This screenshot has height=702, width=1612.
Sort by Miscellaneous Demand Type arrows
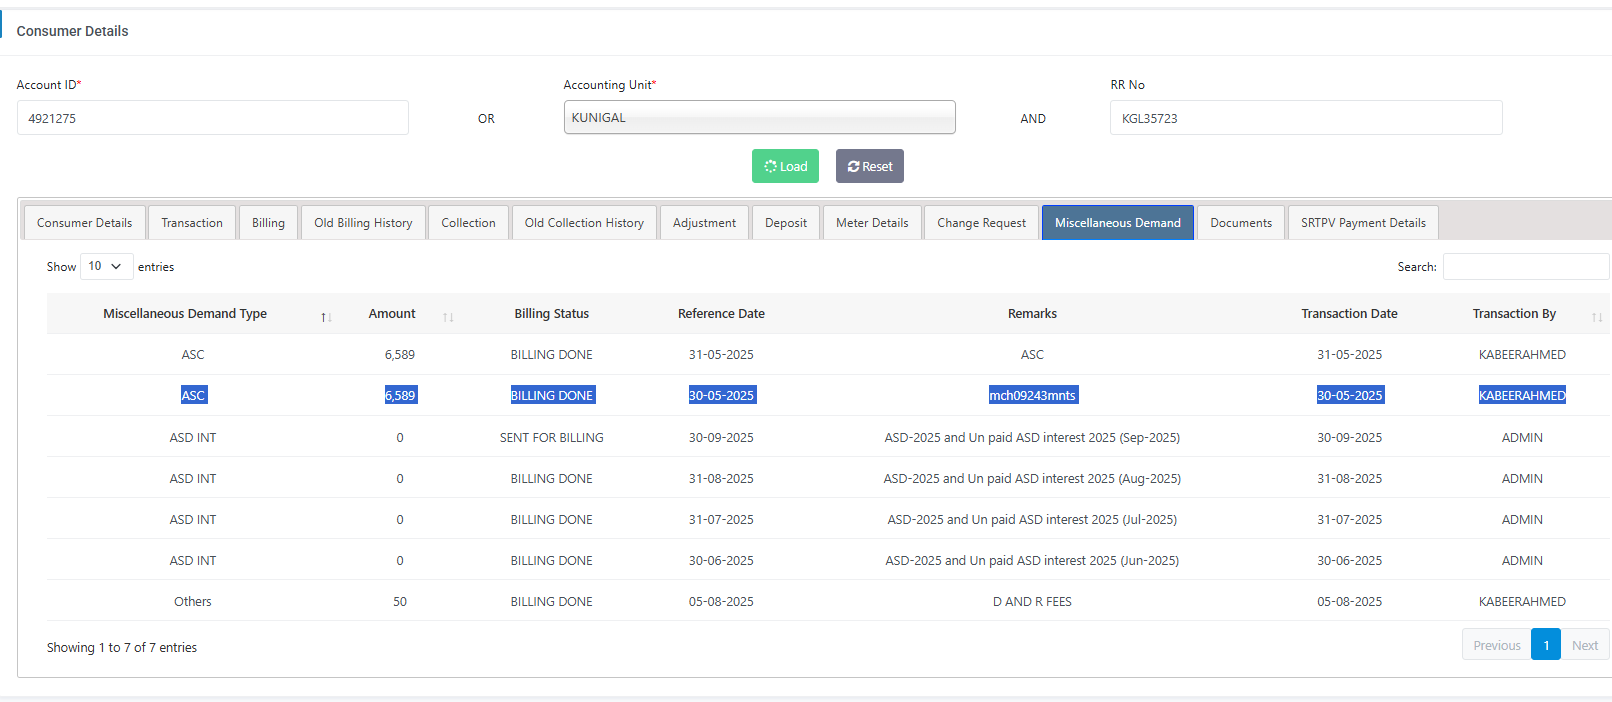[326, 317]
